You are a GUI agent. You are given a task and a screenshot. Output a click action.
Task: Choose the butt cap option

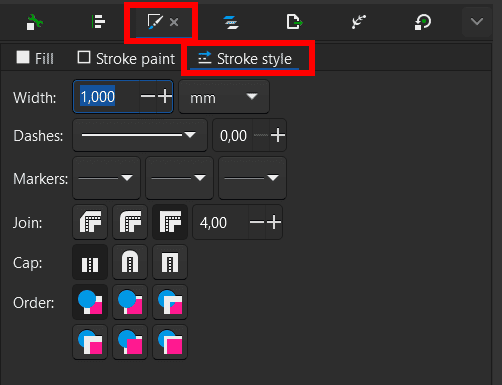click(90, 262)
